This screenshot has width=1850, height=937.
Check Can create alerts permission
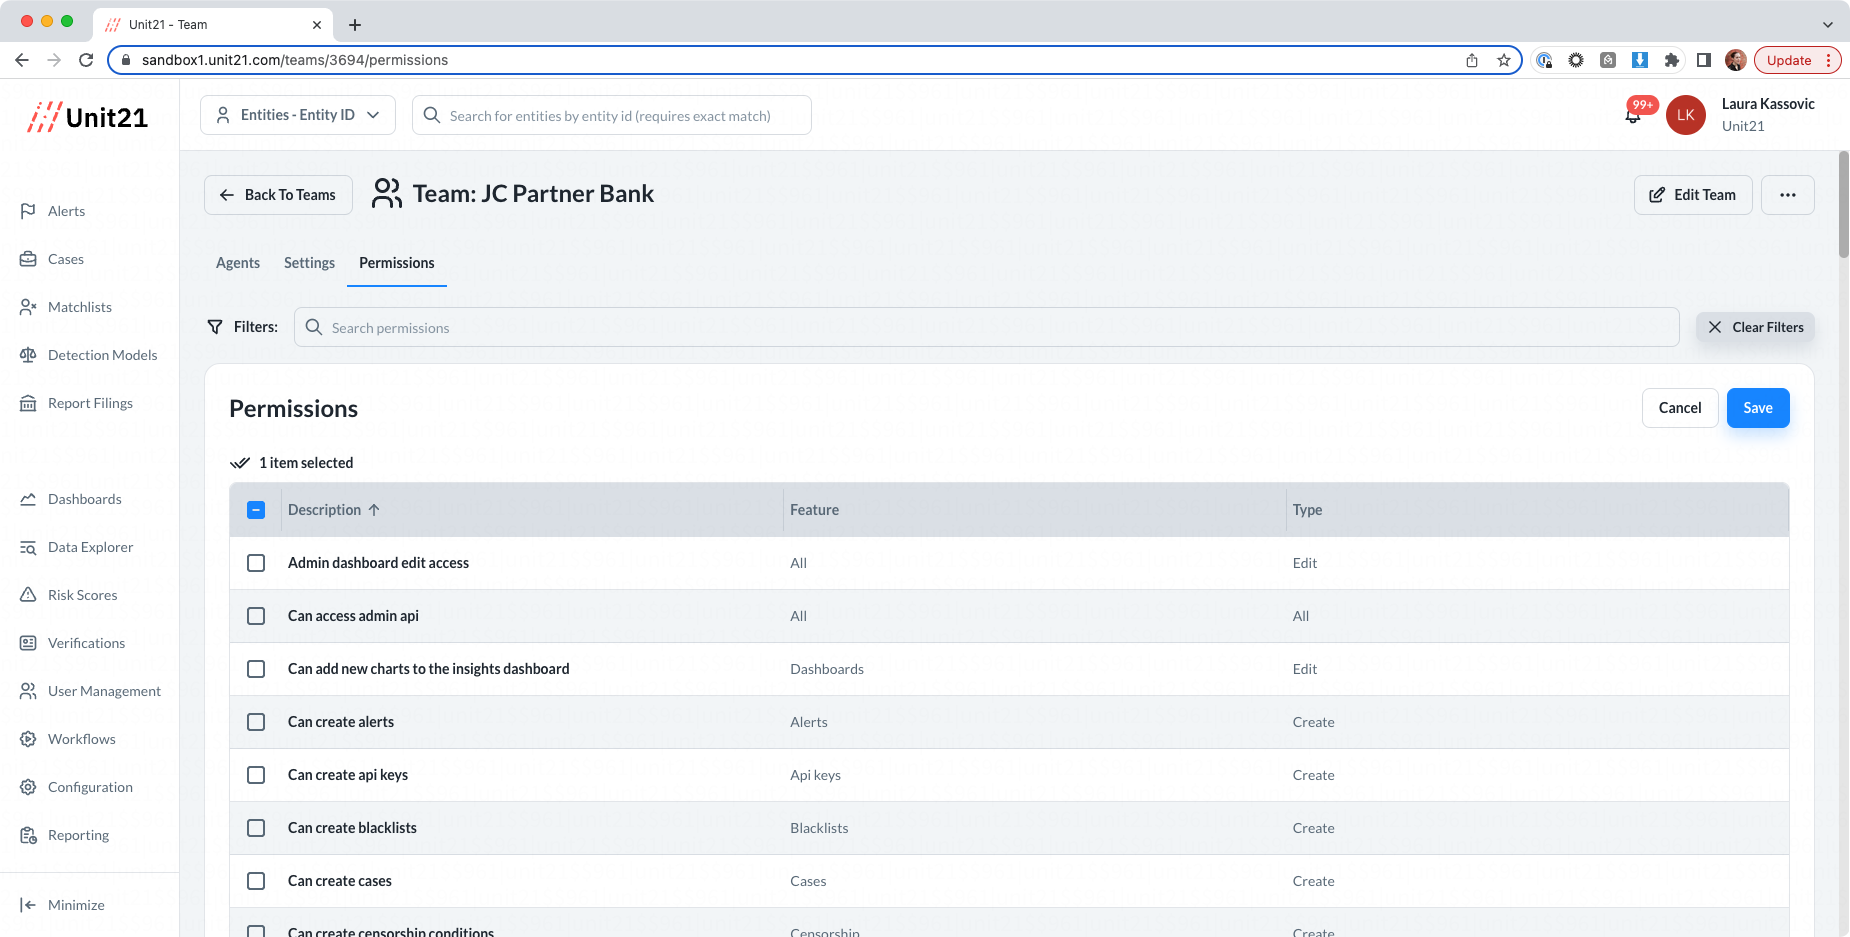256,722
